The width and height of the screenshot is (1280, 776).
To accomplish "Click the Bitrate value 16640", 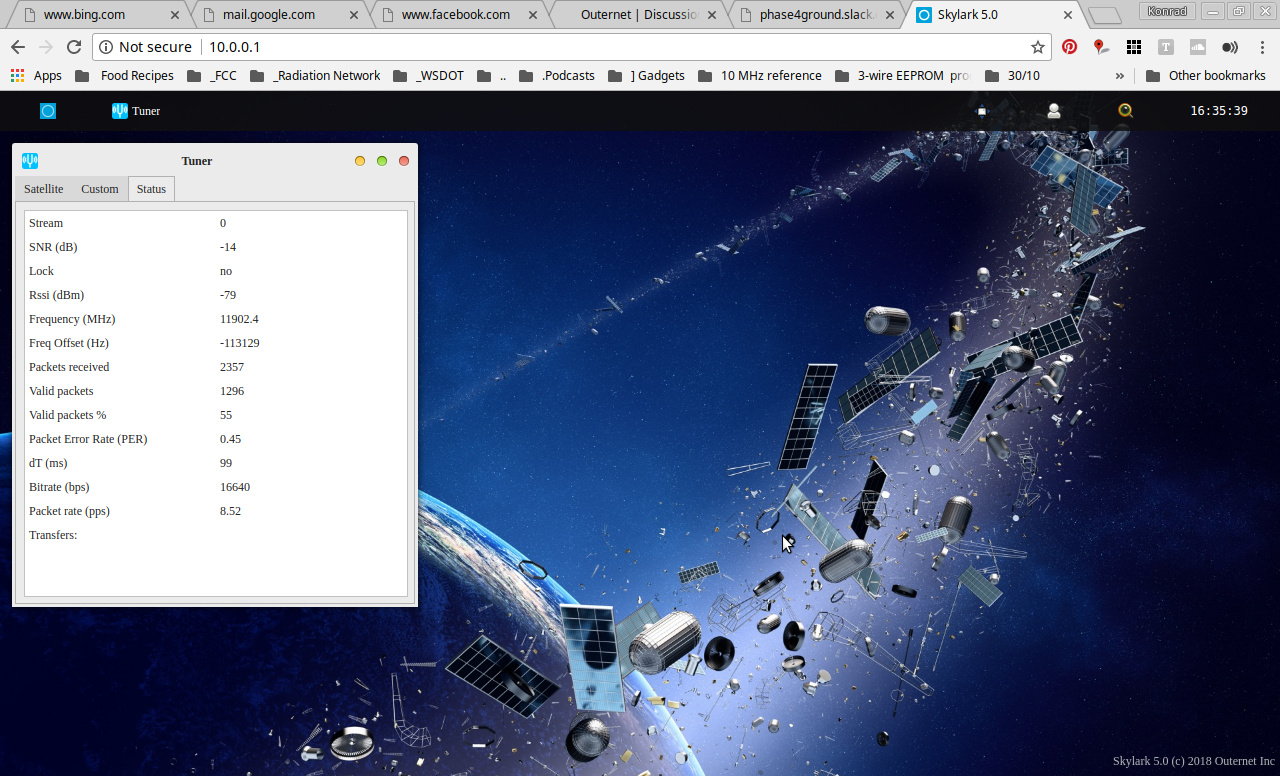I will (235, 487).
